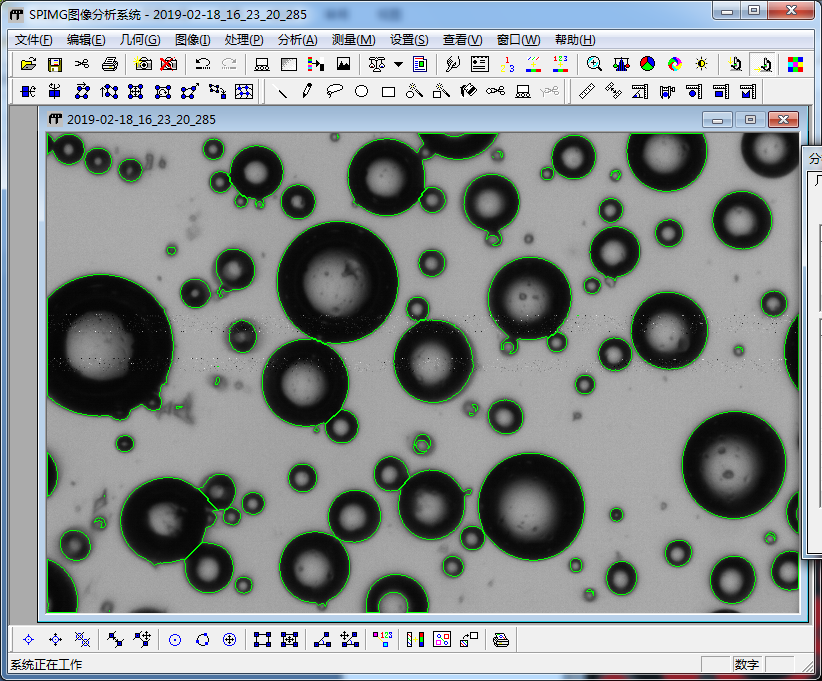Click the RGB color pie chart icon
The width and height of the screenshot is (822, 681).
(x=648, y=64)
